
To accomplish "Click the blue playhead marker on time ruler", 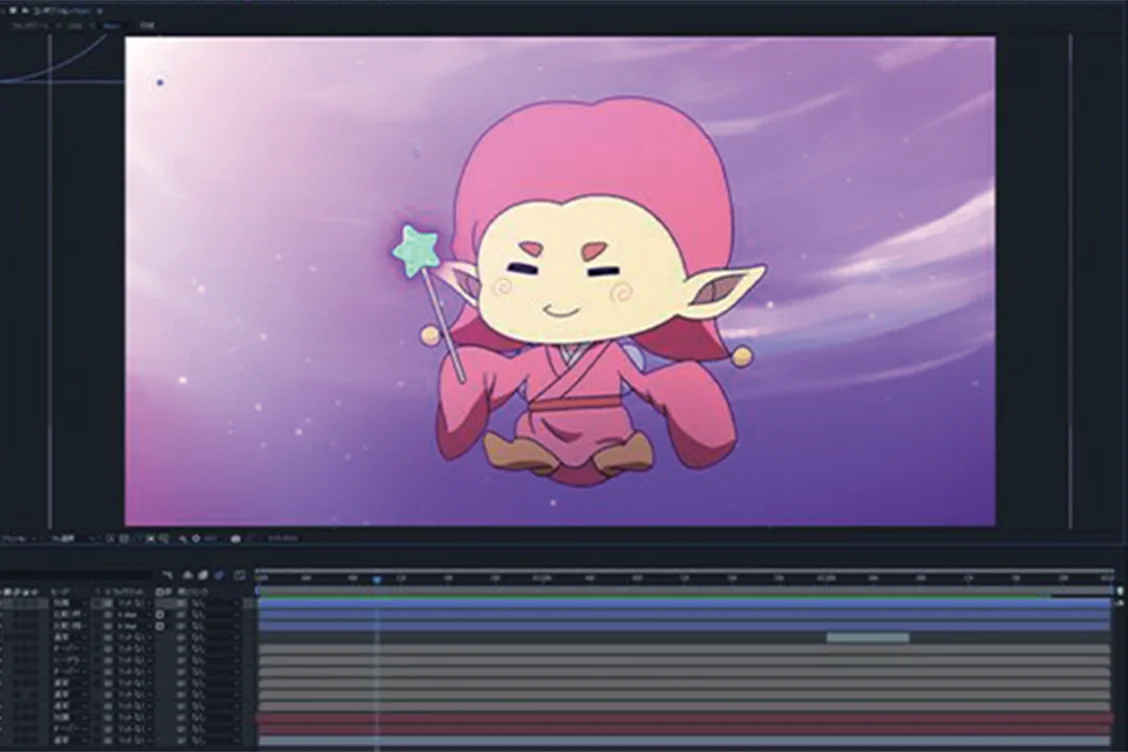I will (x=377, y=579).
